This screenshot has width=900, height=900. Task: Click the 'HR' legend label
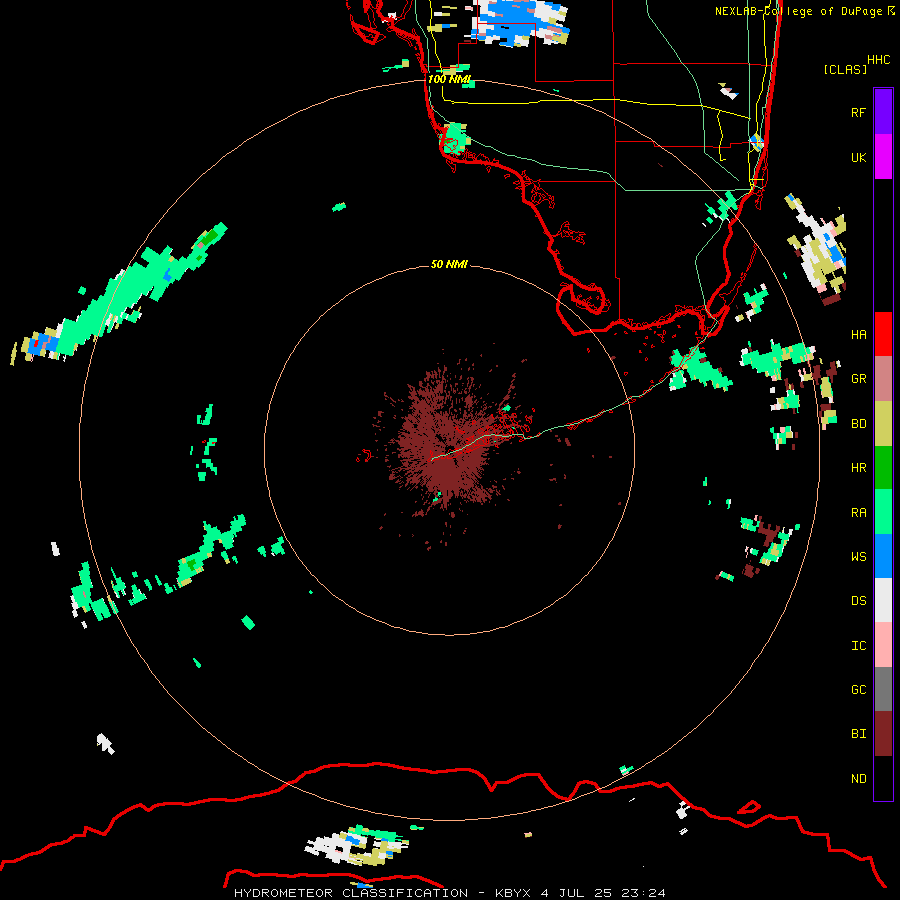click(x=858, y=468)
